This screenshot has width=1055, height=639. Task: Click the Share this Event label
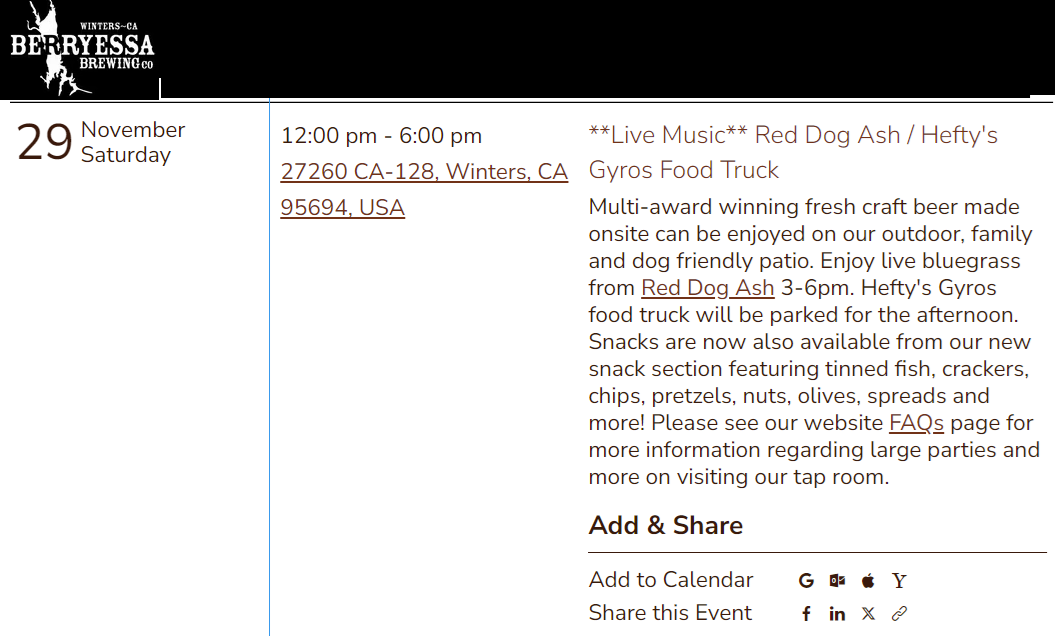point(670,613)
